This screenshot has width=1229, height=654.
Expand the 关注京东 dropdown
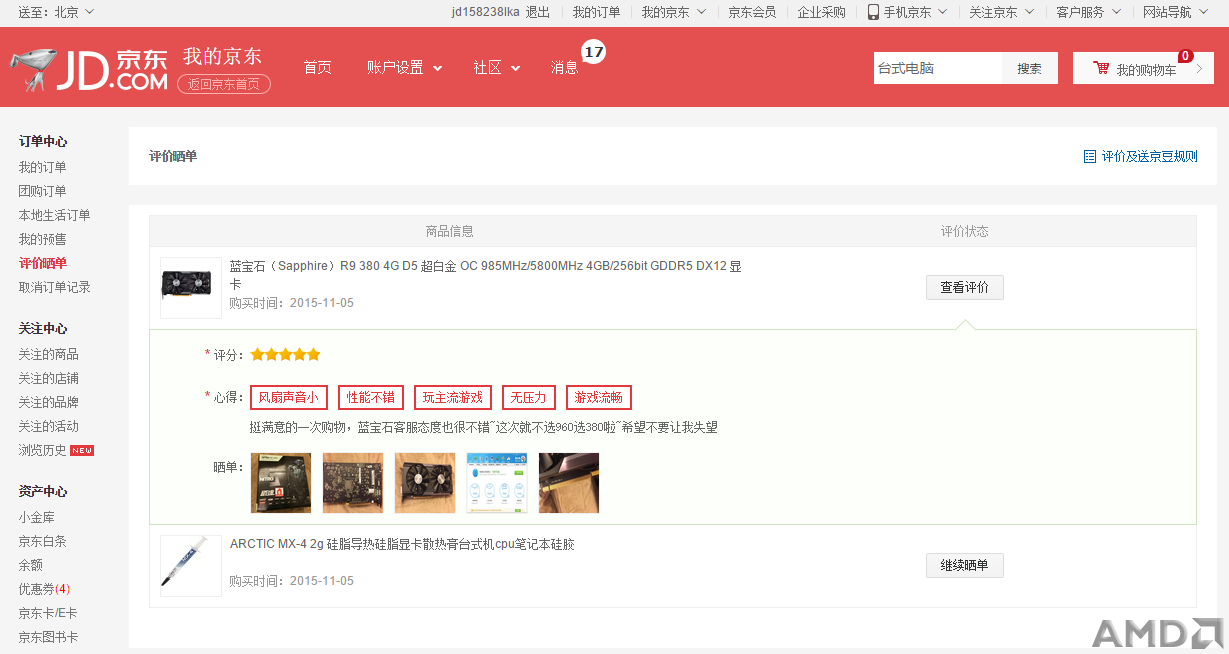(1002, 12)
